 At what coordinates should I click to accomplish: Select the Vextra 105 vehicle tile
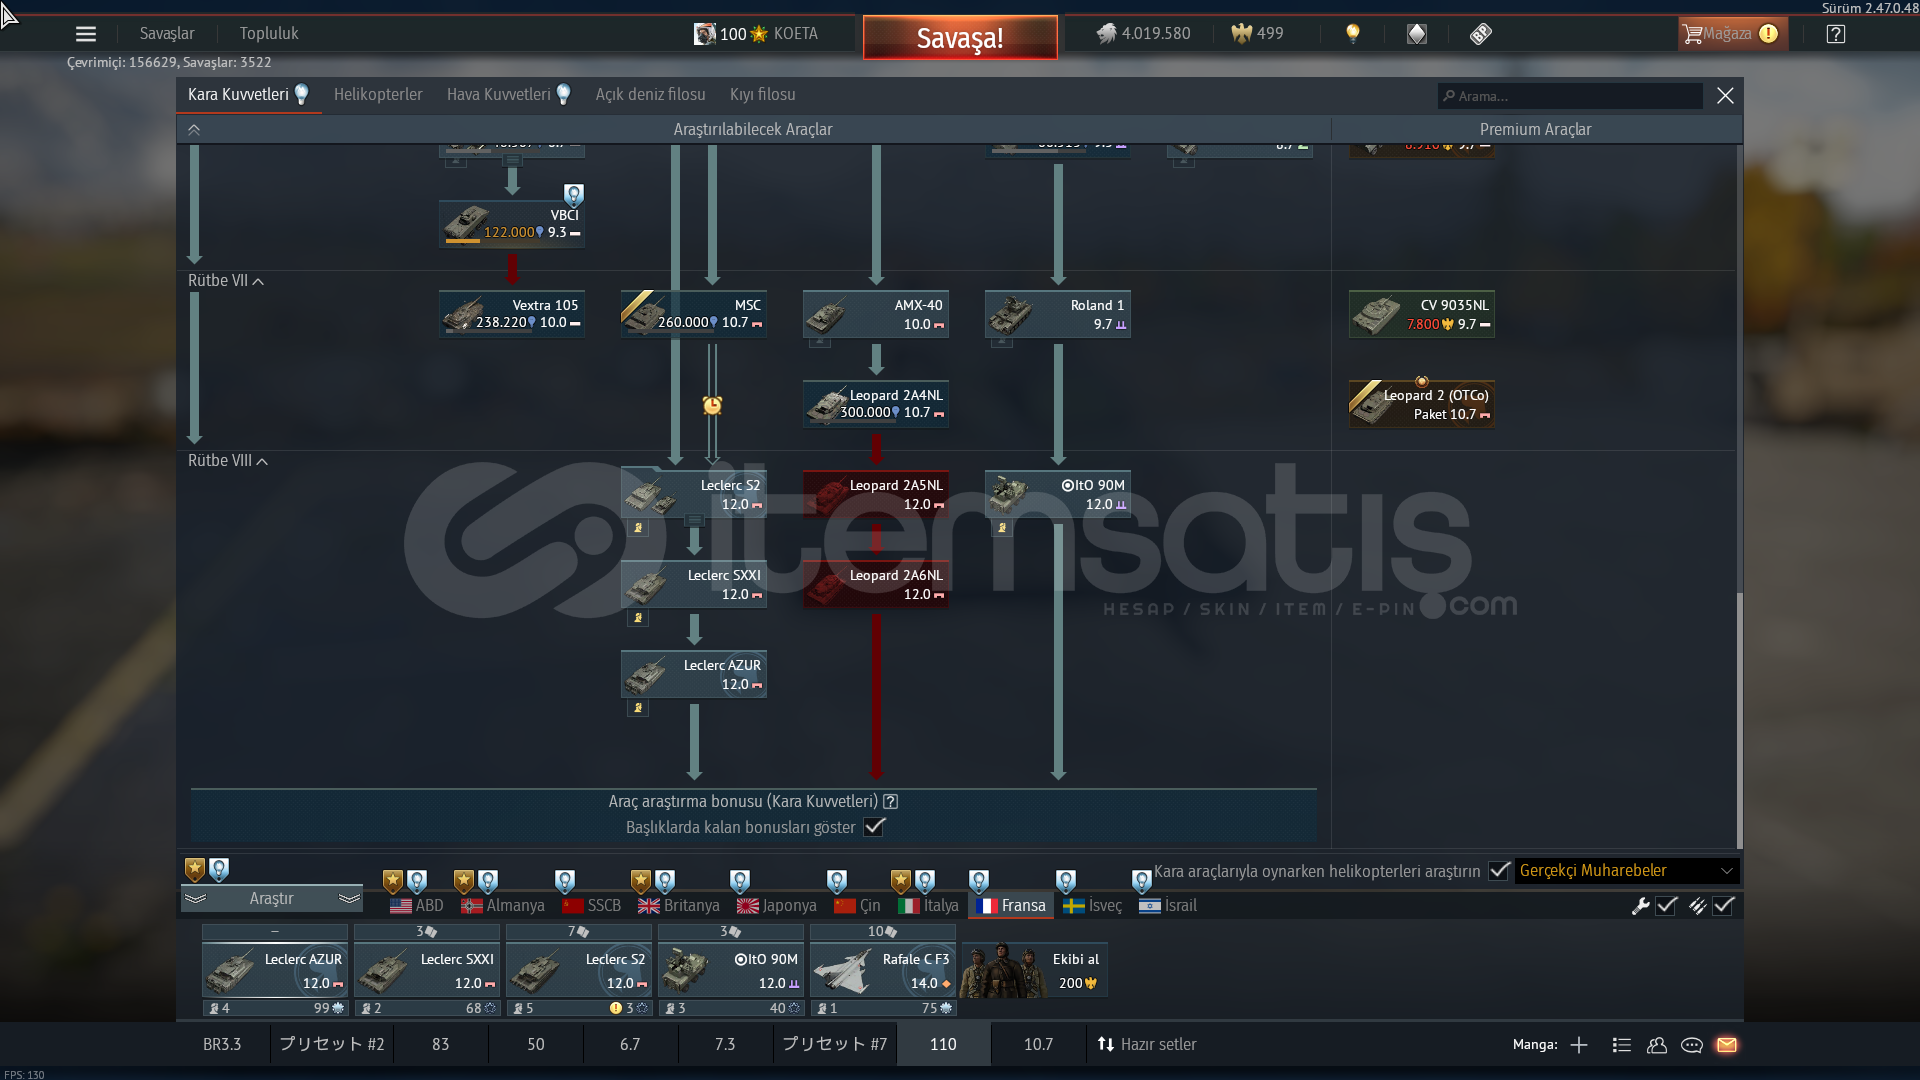[512, 314]
